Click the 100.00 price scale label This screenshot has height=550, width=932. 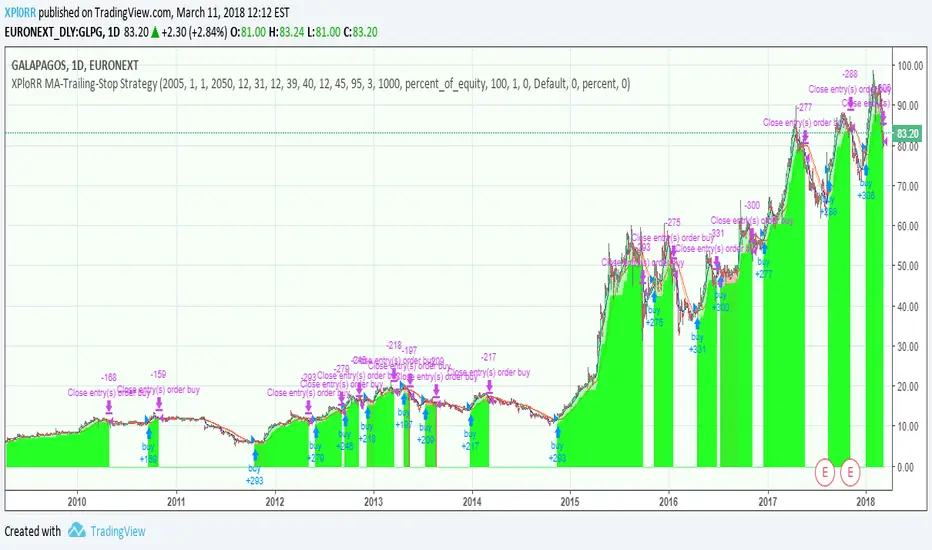910,66
